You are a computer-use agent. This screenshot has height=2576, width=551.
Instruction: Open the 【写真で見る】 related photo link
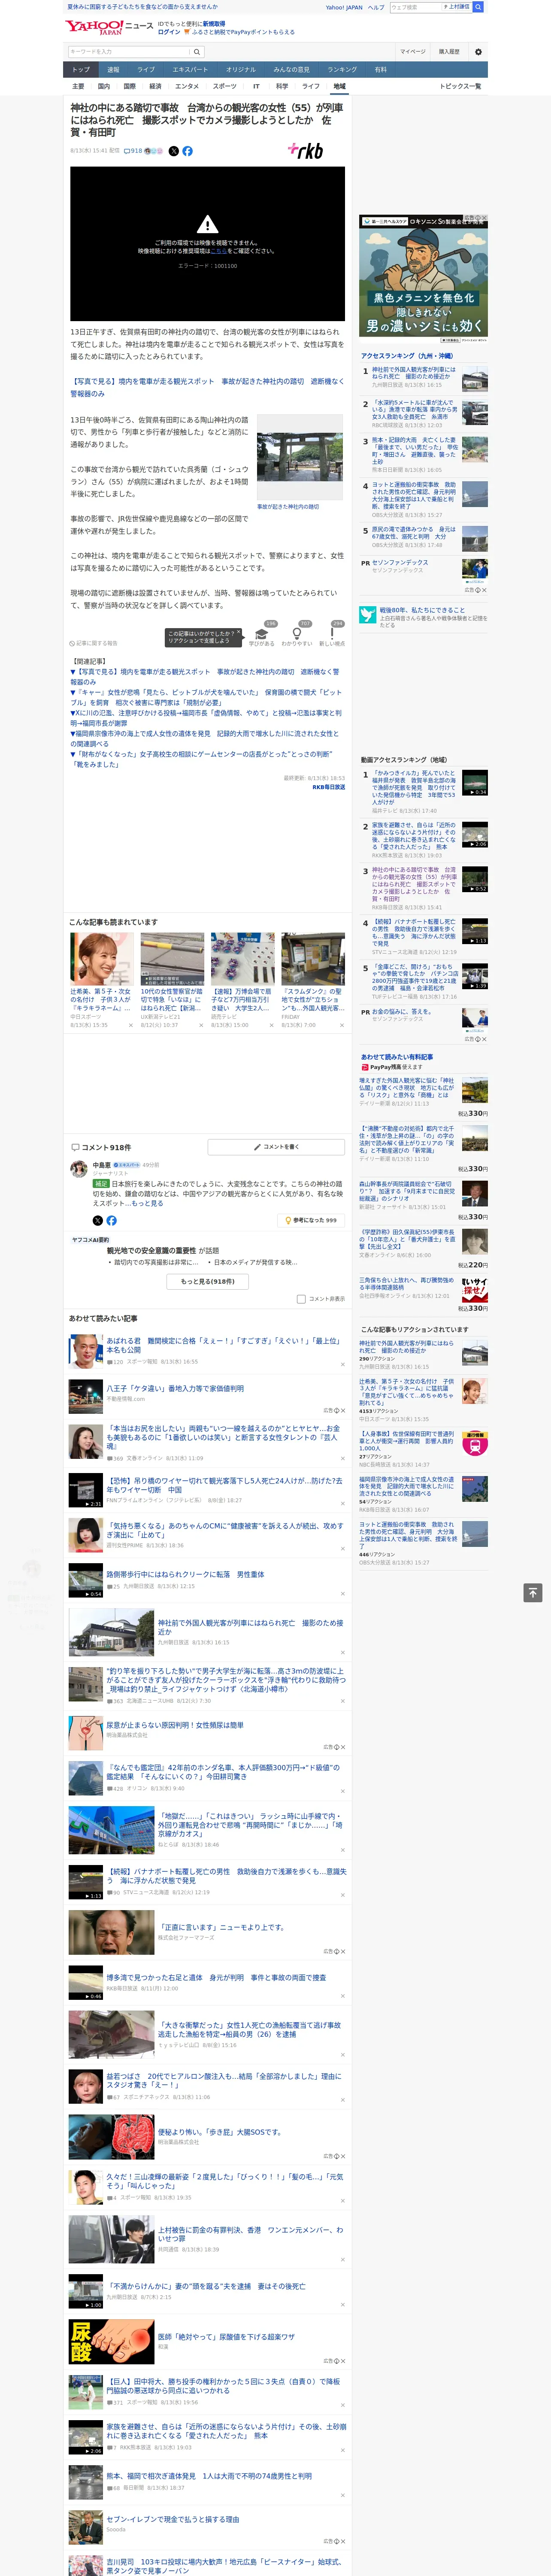[207, 387]
